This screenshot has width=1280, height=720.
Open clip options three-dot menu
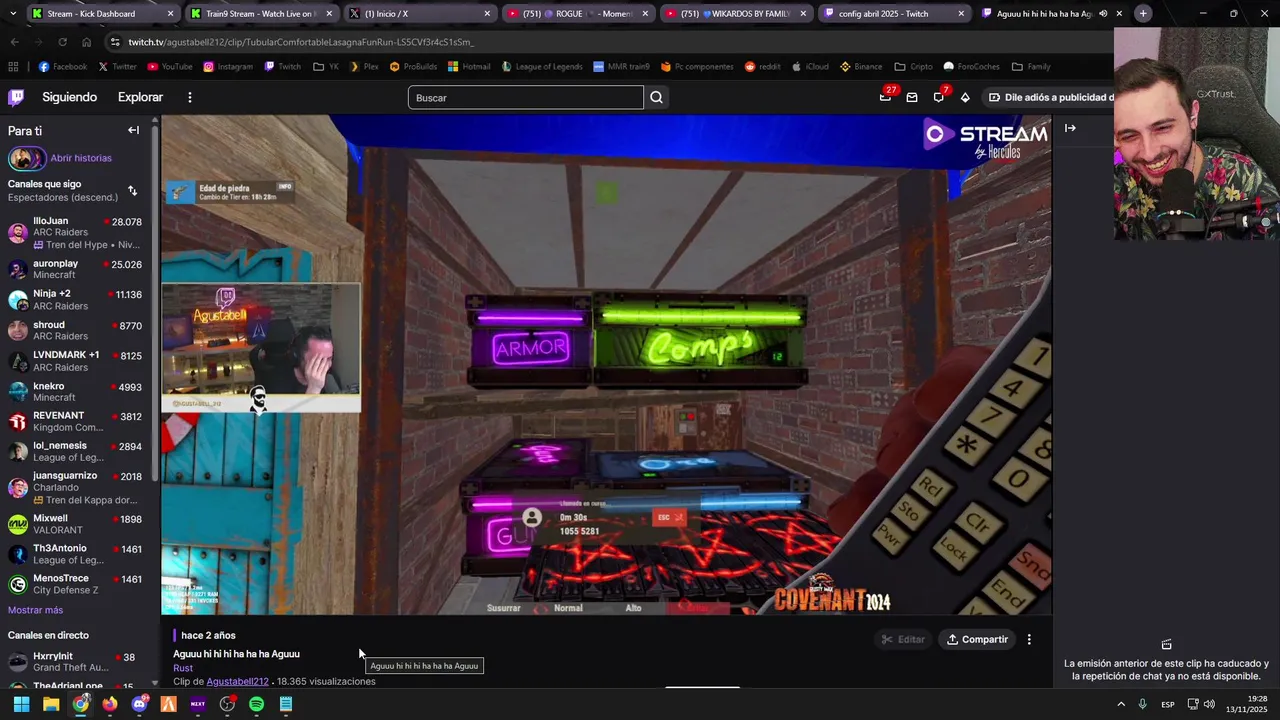(x=1029, y=639)
